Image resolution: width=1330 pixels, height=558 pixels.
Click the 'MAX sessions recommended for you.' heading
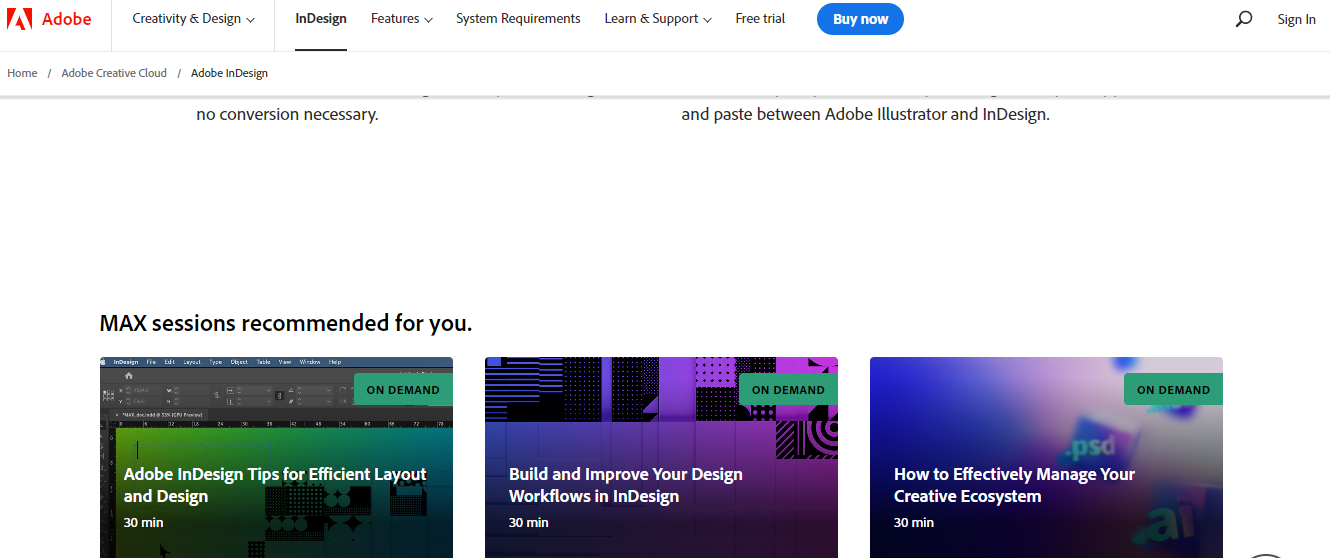[x=286, y=323]
